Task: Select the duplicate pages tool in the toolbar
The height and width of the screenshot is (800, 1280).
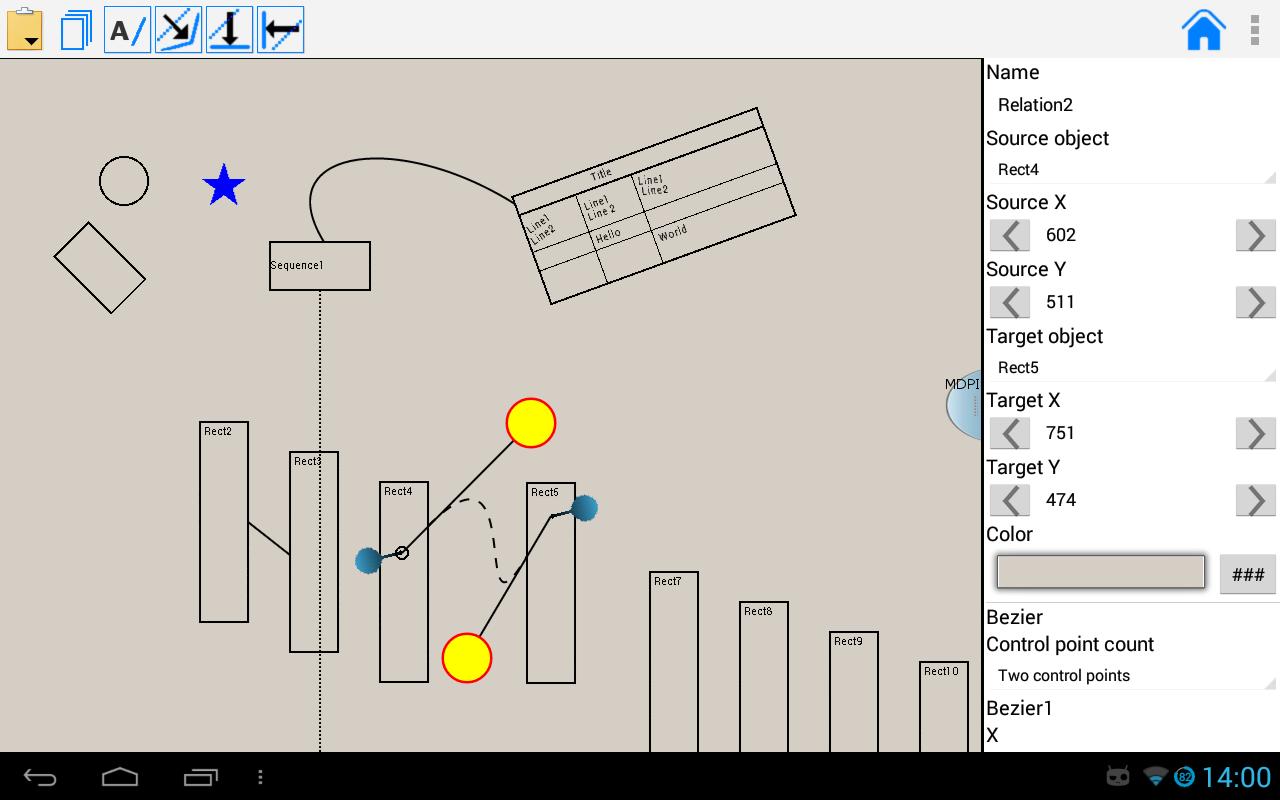Action: (x=75, y=28)
